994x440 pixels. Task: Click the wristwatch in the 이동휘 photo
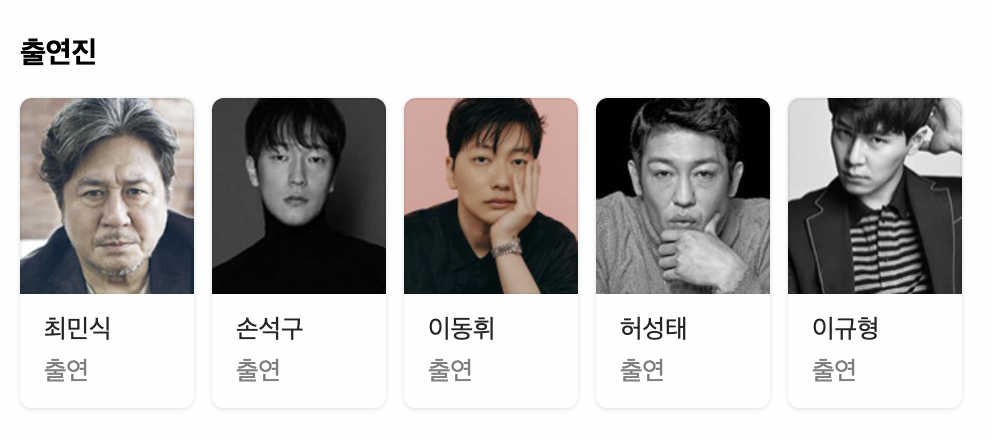pos(506,247)
